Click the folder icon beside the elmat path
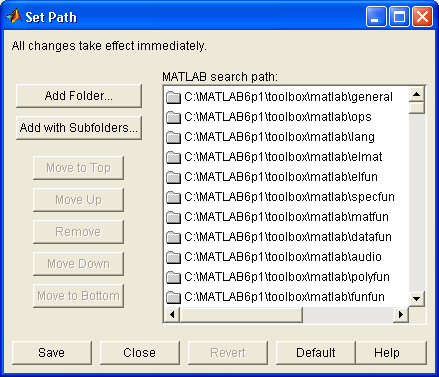 coord(173,157)
